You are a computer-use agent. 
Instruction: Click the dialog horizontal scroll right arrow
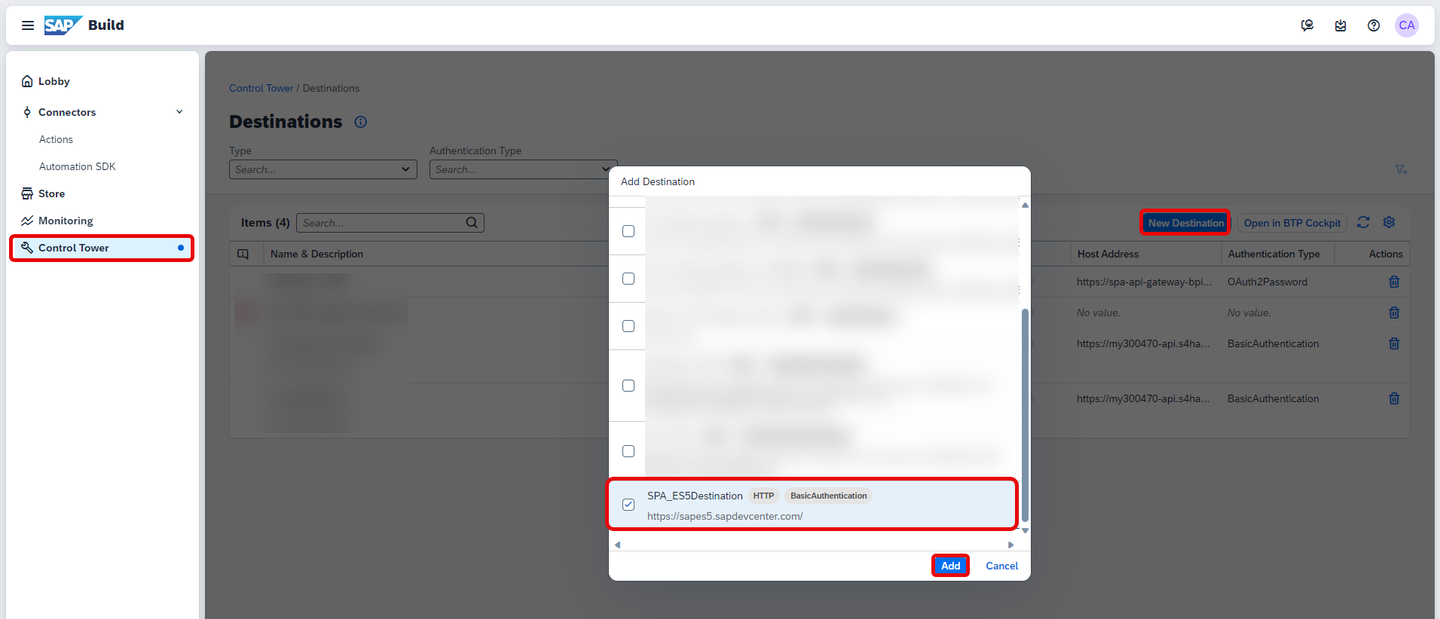tap(1011, 545)
